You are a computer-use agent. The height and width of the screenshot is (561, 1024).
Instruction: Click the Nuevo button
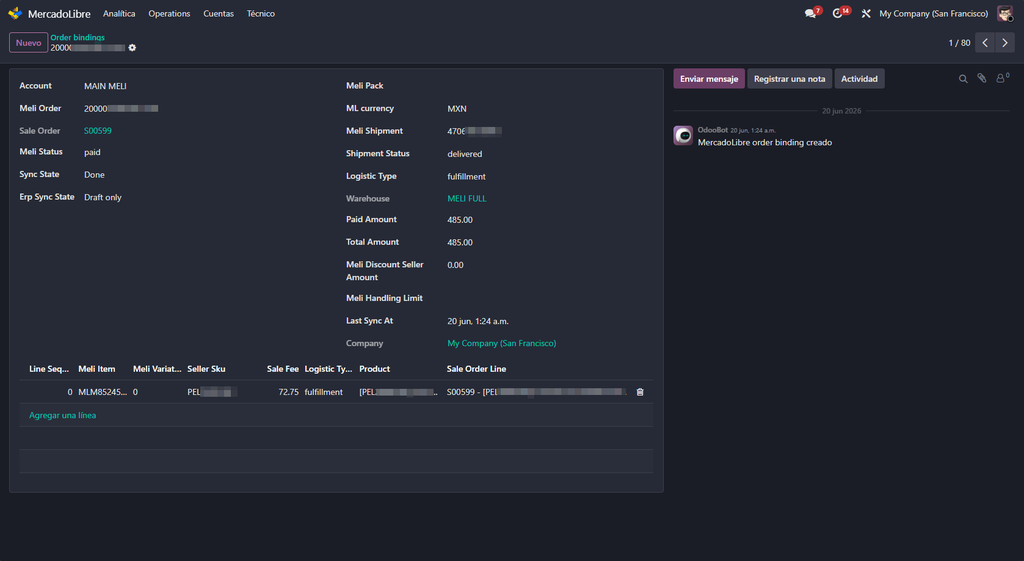[x=28, y=42]
